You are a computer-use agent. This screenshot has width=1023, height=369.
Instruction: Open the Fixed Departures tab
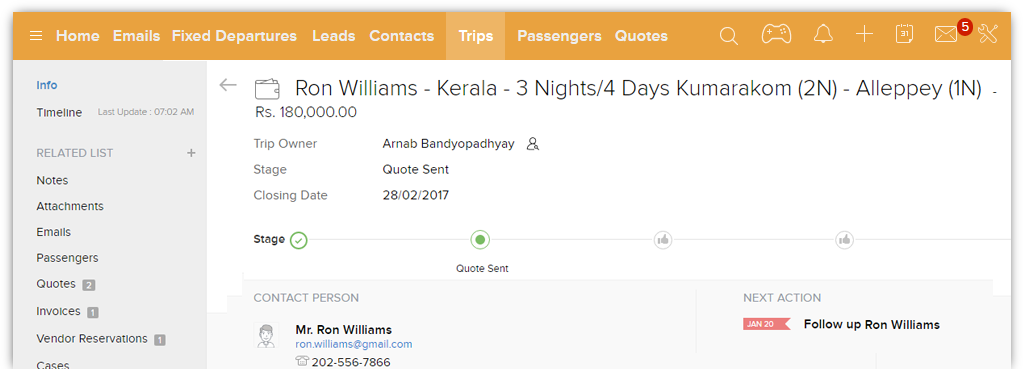(234, 36)
